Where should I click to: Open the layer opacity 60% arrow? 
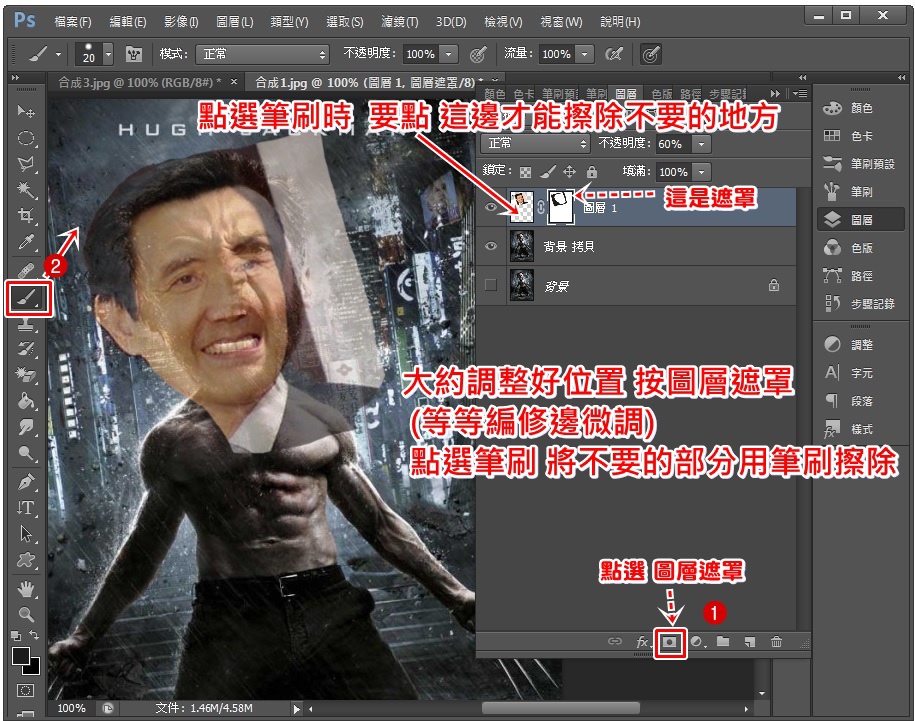(701, 144)
